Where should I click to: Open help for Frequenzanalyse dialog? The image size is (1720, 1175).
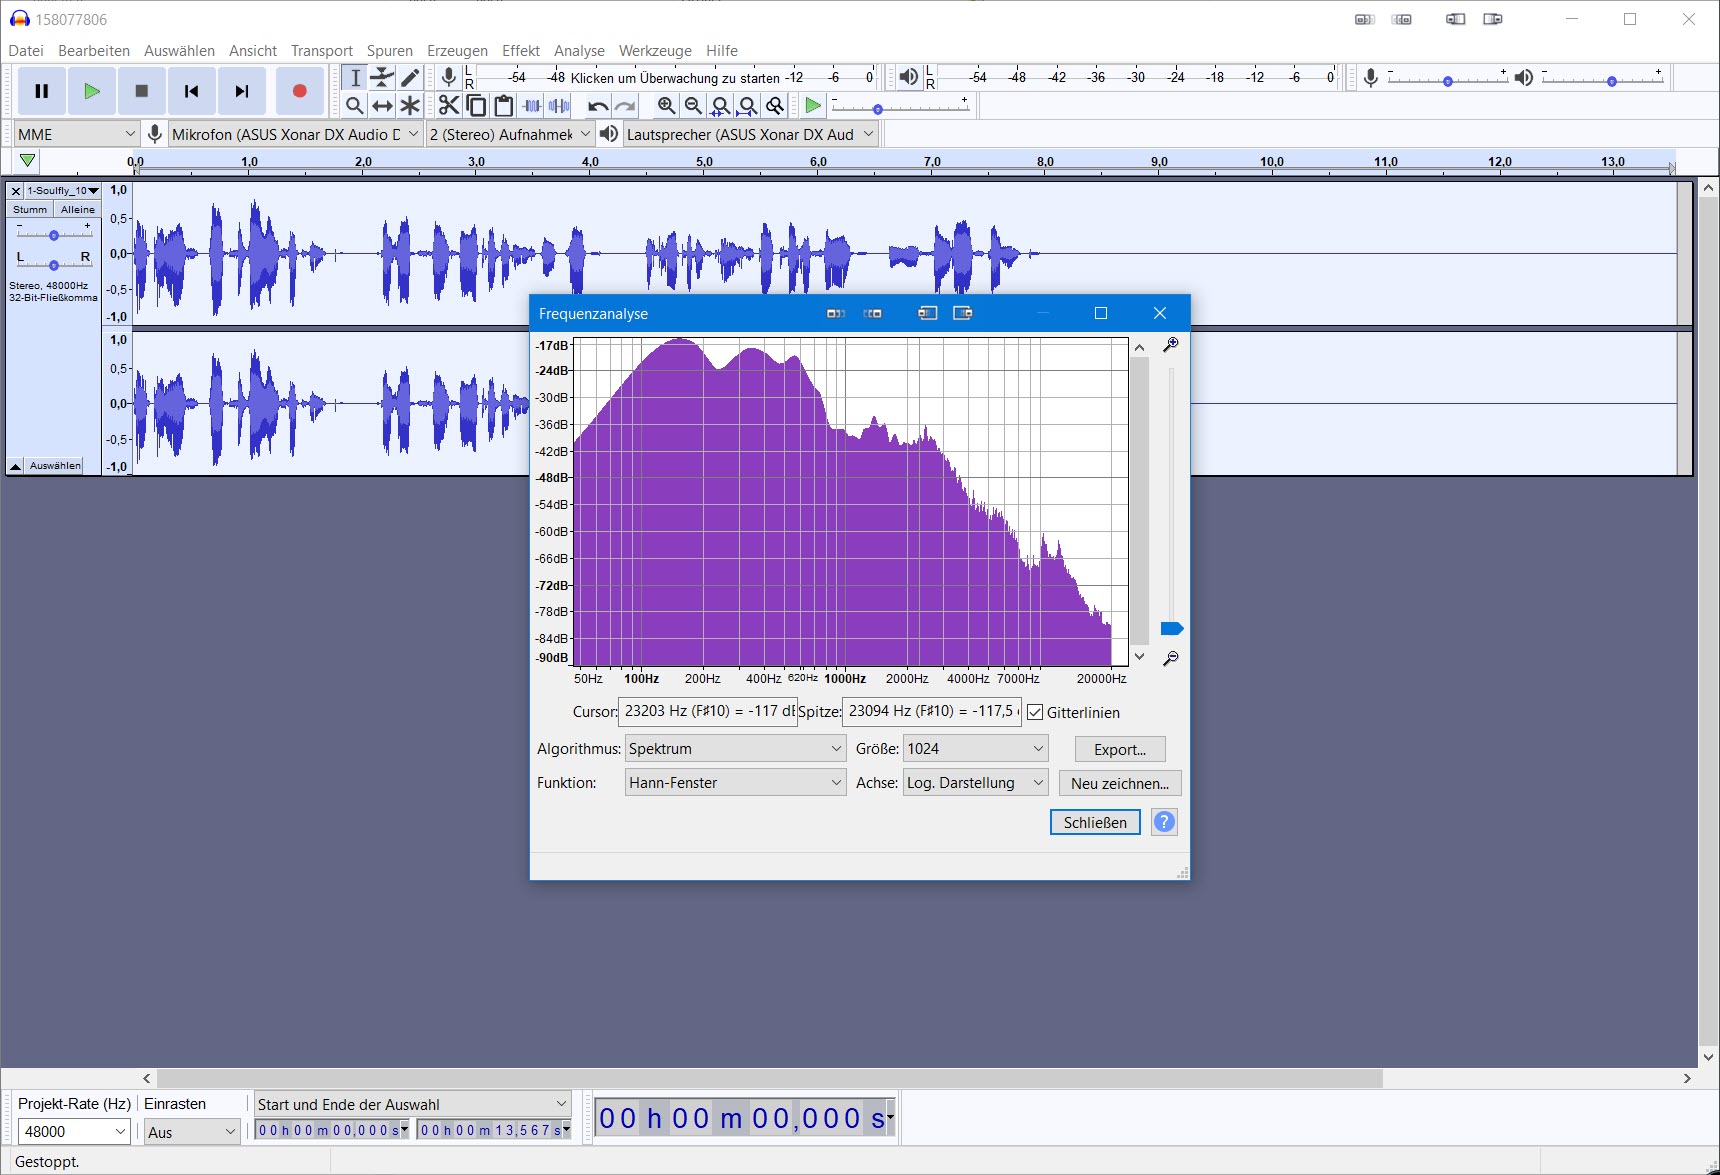coord(1164,822)
